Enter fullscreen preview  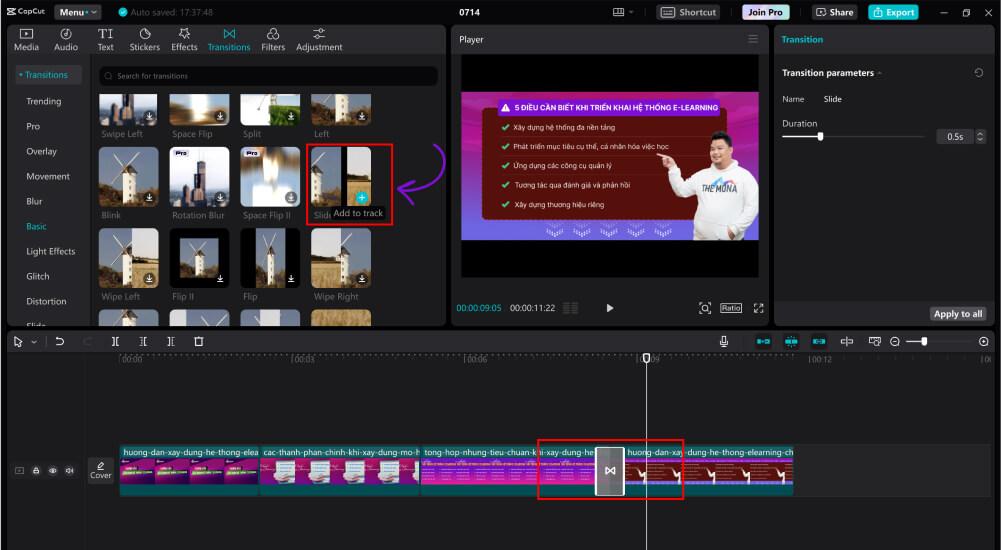point(758,308)
